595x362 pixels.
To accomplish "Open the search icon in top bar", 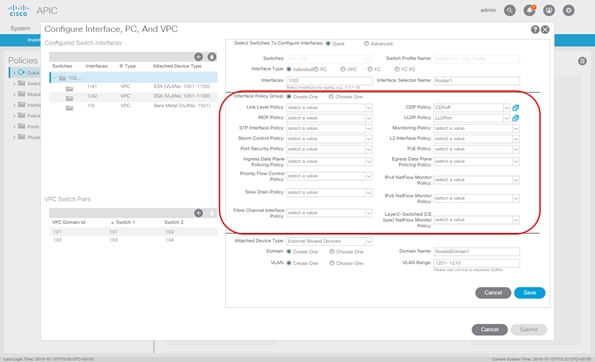I will pos(510,11).
